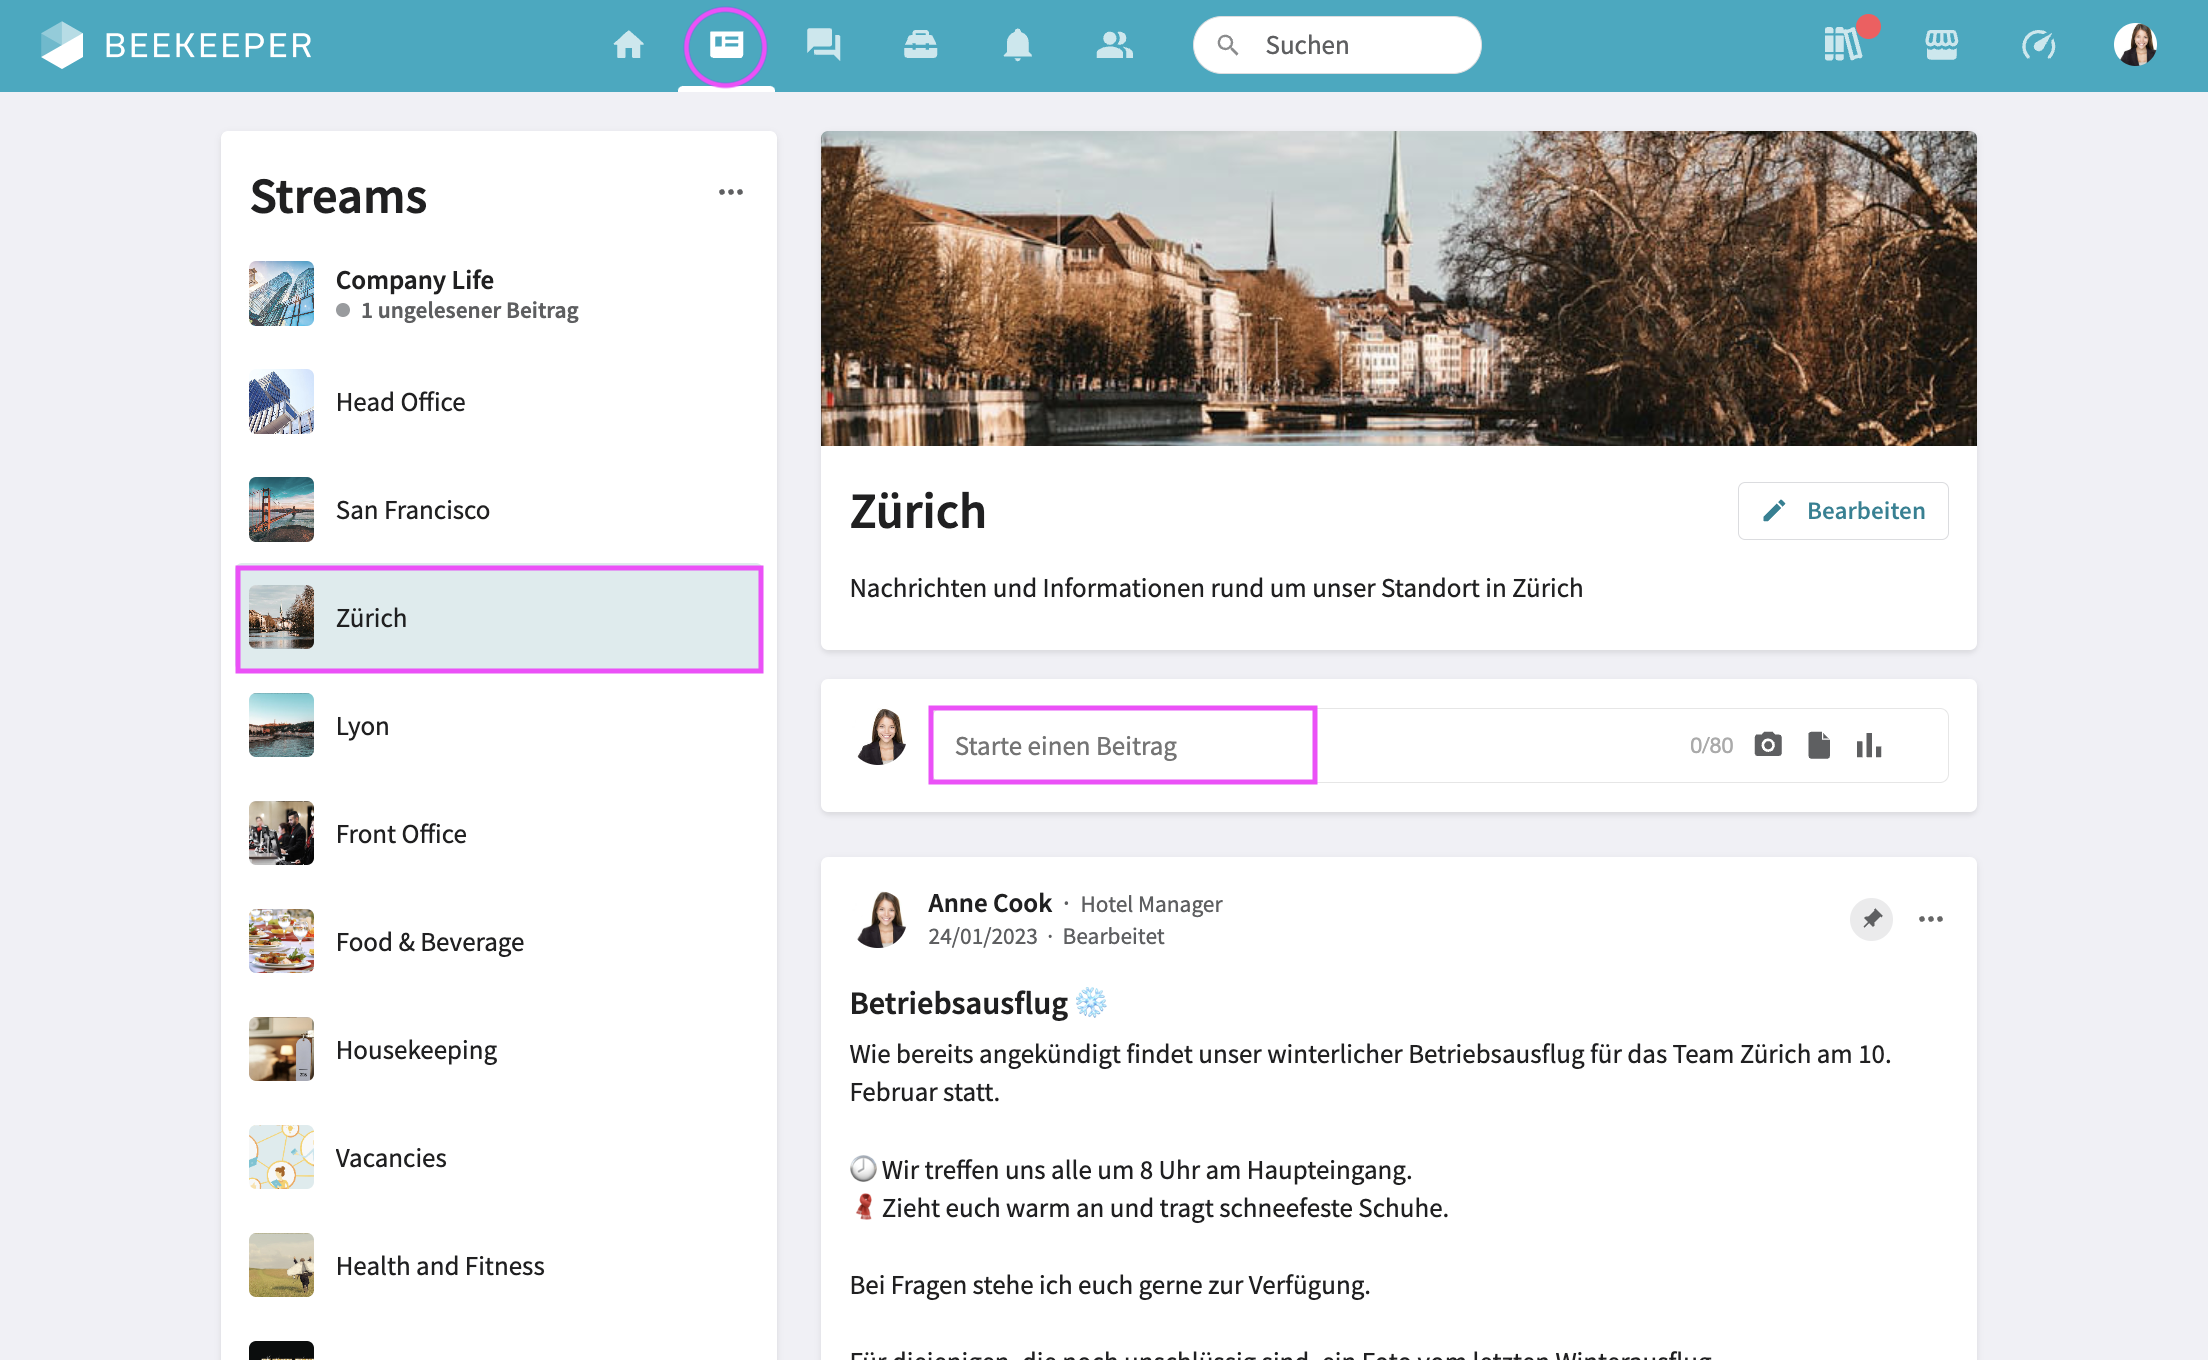The width and height of the screenshot is (2208, 1360).
Task: Open notifications bell icon
Action: 1017,45
